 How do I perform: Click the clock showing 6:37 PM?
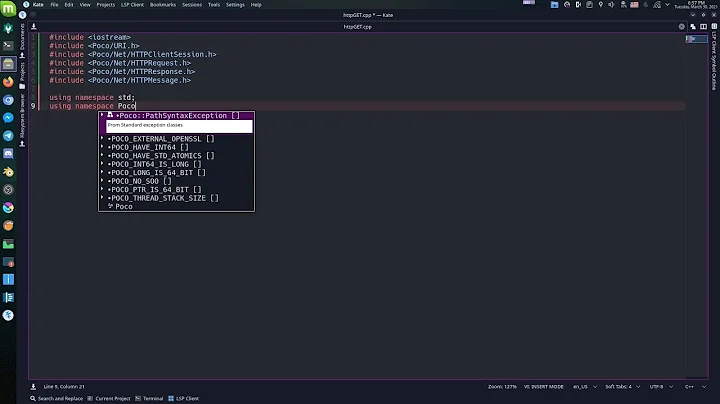click(695, 5)
